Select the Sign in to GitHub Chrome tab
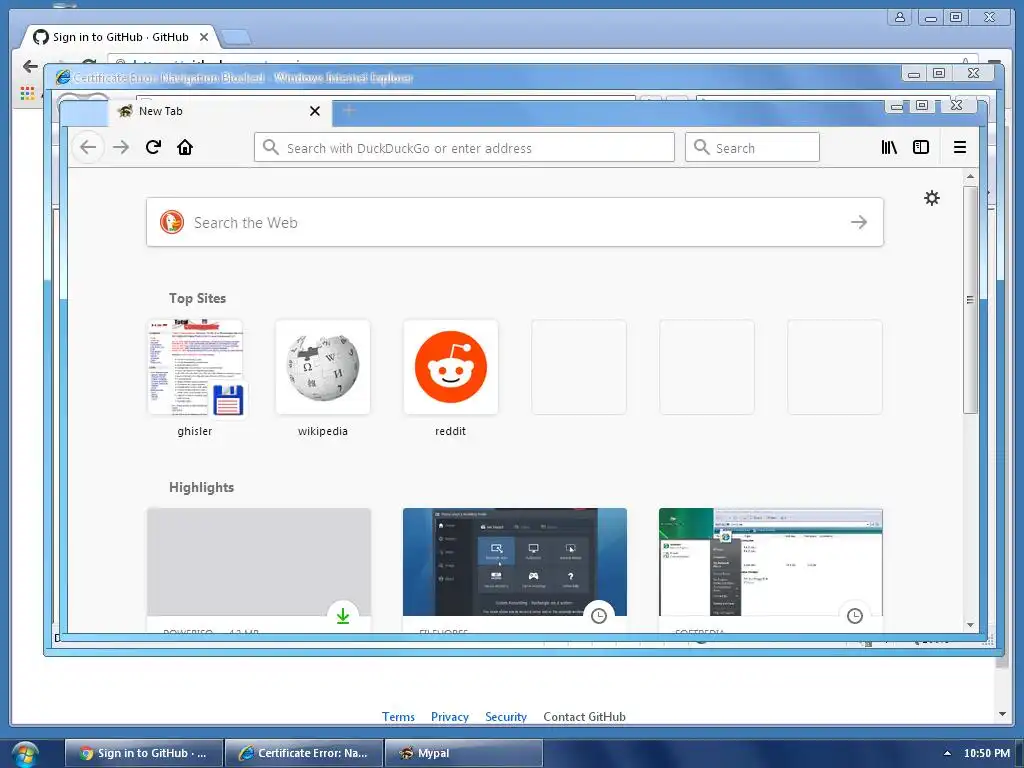Viewport: 1024px width, 768px height. pyautogui.click(x=121, y=37)
